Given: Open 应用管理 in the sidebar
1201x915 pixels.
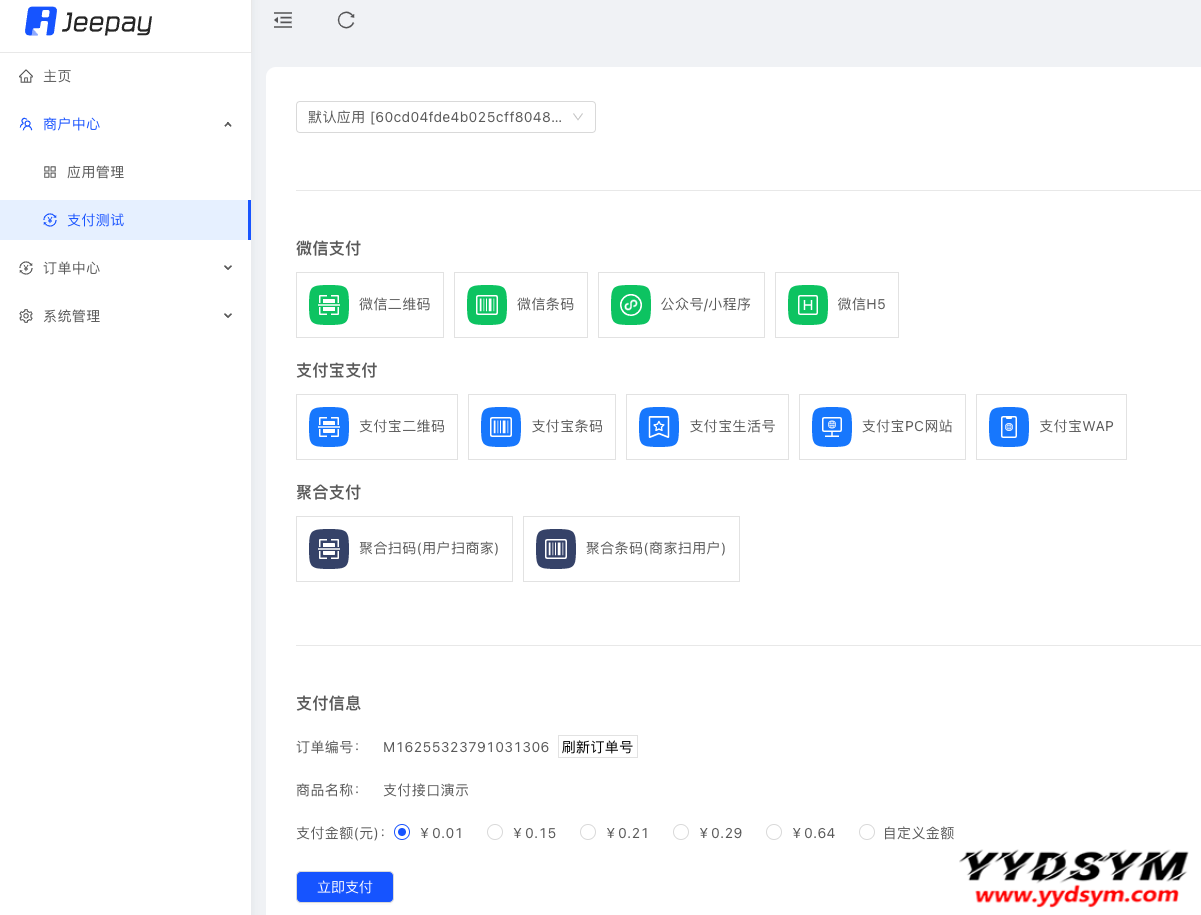Looking at the screenshot, I should tap(95, 172).
